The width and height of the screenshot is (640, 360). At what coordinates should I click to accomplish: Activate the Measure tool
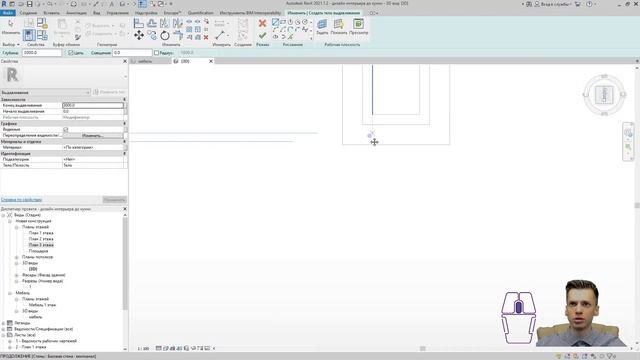(x=220, y=35)
